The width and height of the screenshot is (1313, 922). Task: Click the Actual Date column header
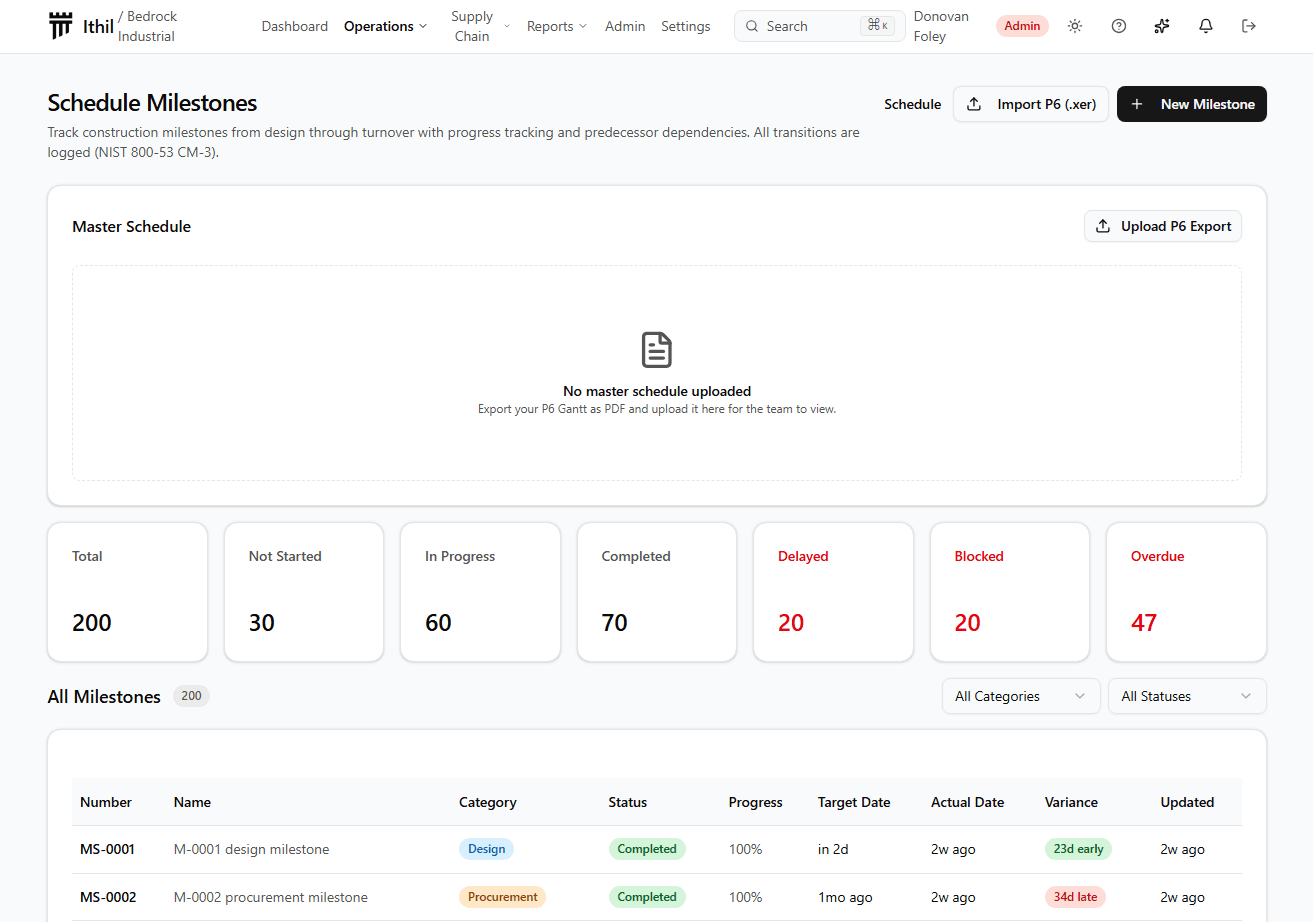click(968, 802)
